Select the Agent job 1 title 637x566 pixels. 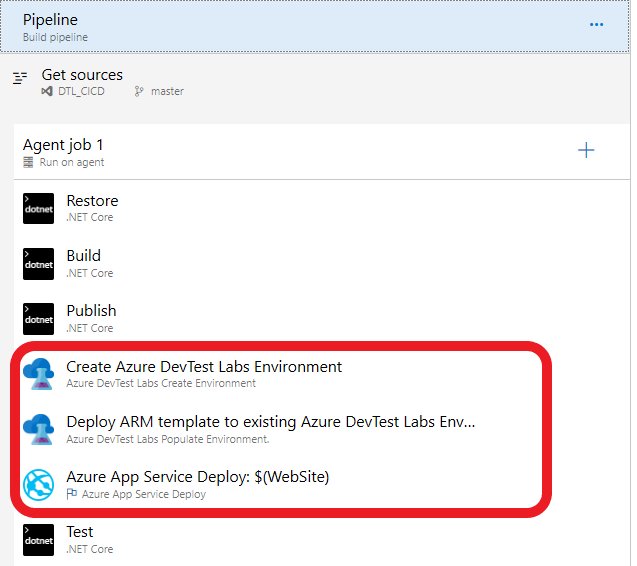pyautogui.click(x=63, y=145)
